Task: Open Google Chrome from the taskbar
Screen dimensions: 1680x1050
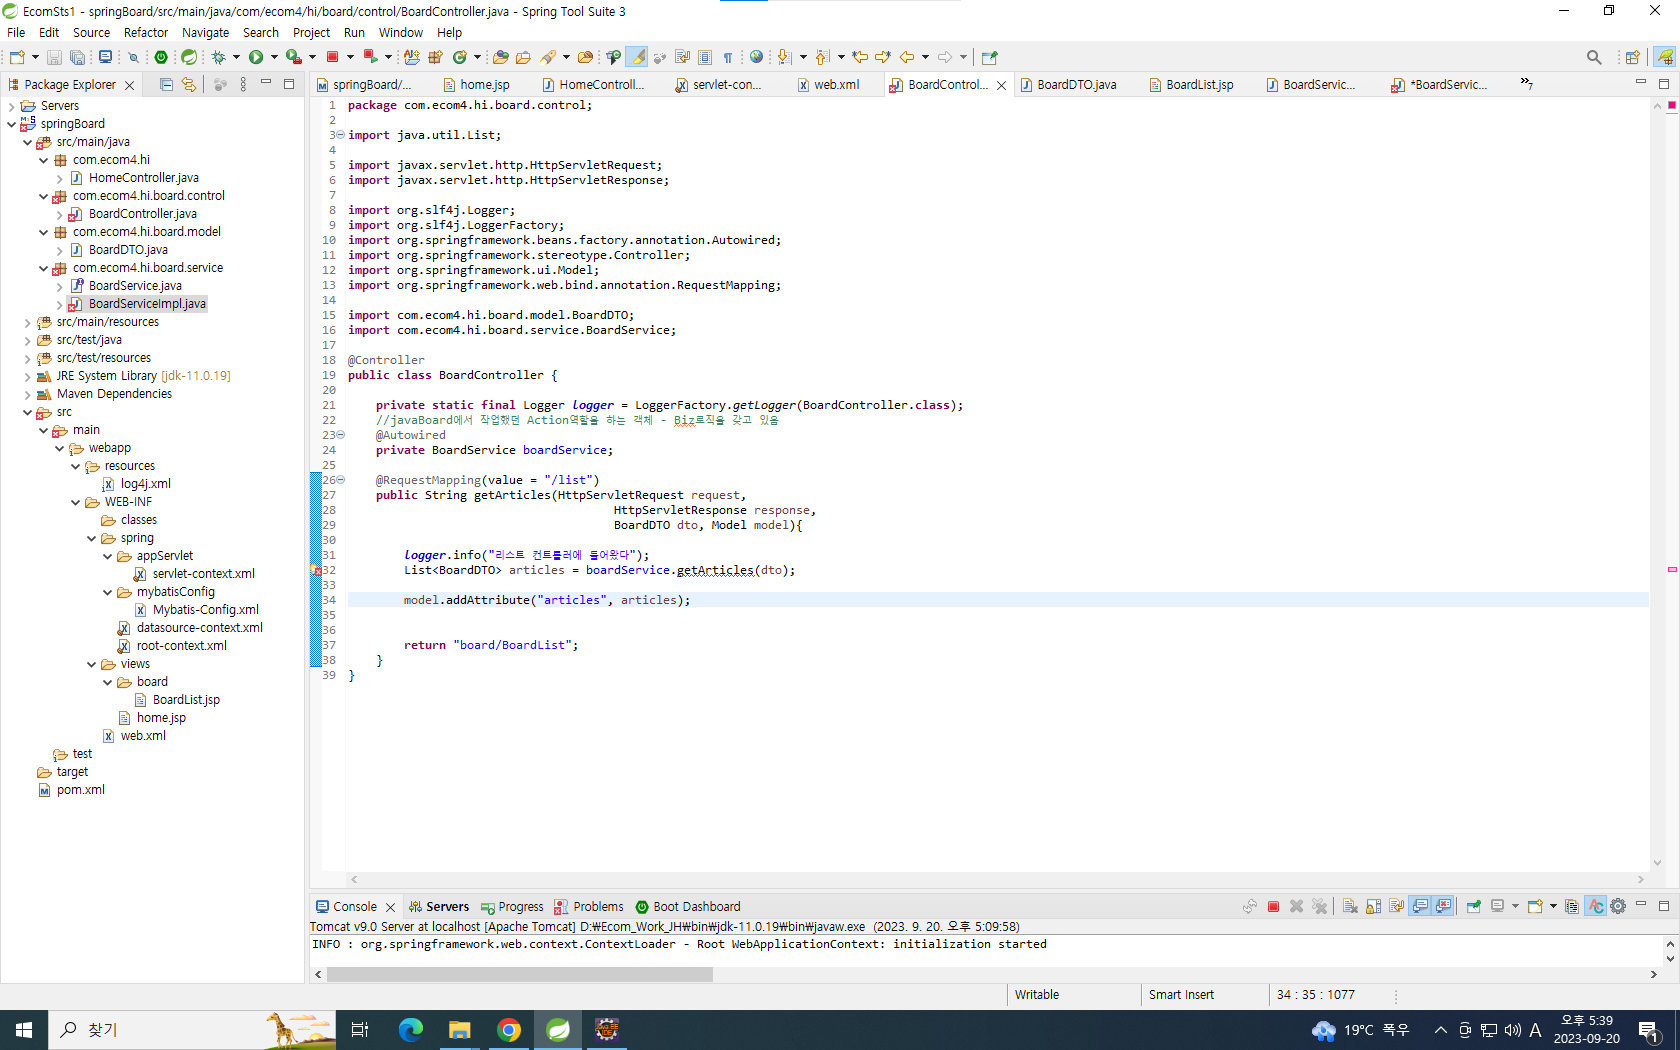Action: (509, 1029)
